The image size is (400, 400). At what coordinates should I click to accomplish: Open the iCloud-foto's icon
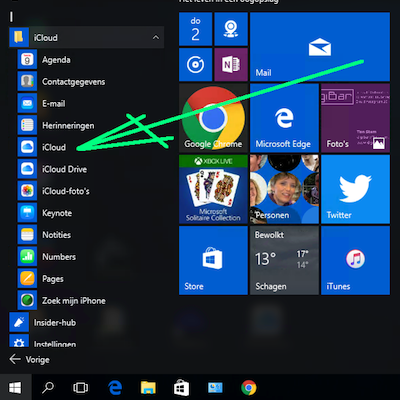(x=27, y=191)
